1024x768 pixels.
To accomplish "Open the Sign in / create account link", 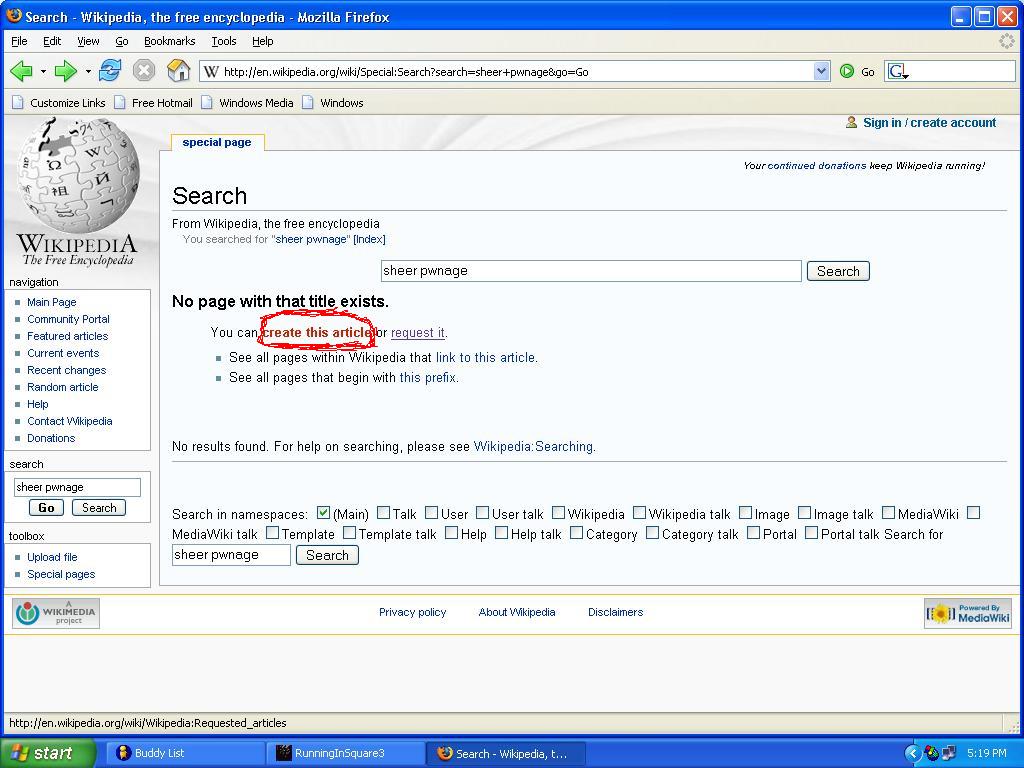I will (x=929, y=123).
